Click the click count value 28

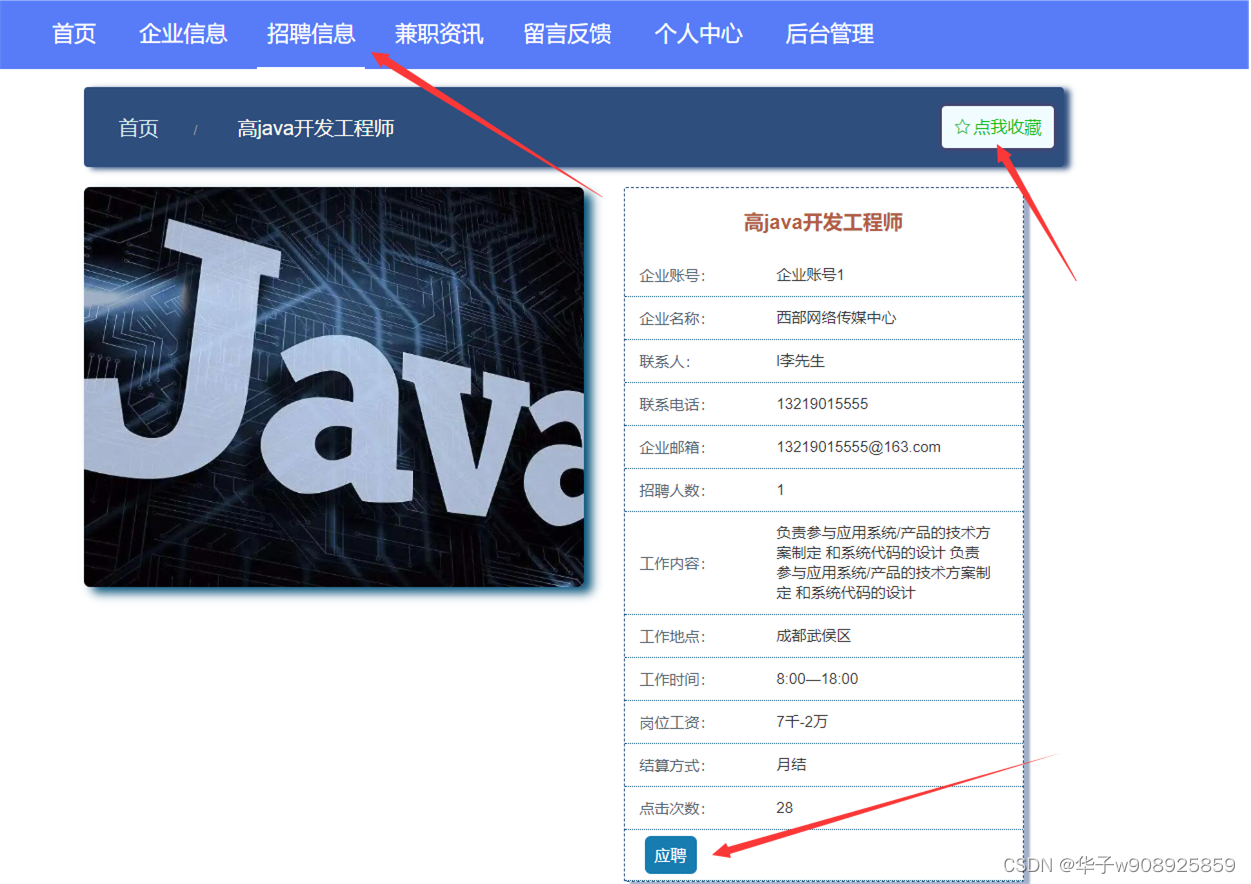(785, 808)
